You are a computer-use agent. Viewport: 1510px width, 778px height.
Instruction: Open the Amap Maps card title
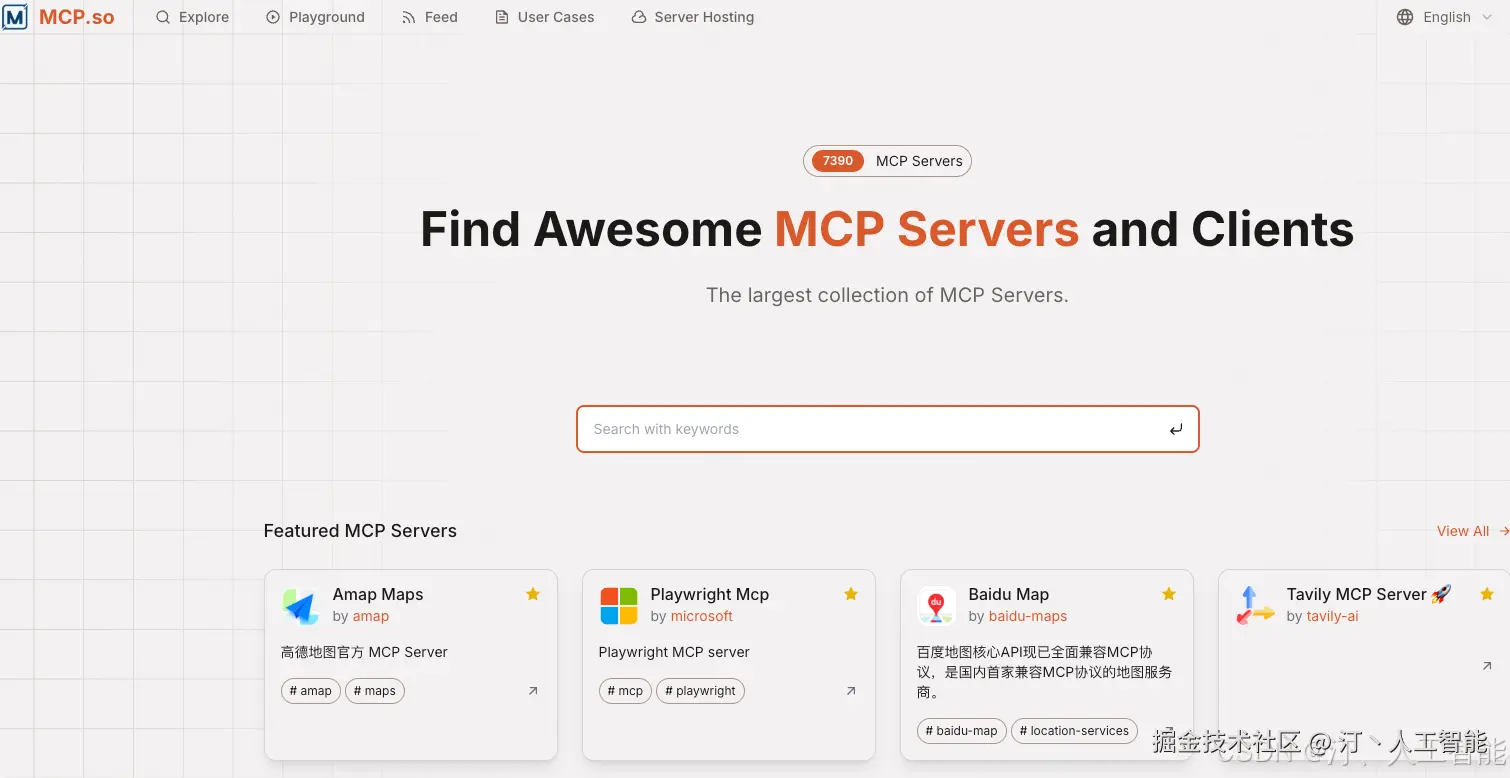[x=378, y=594]
